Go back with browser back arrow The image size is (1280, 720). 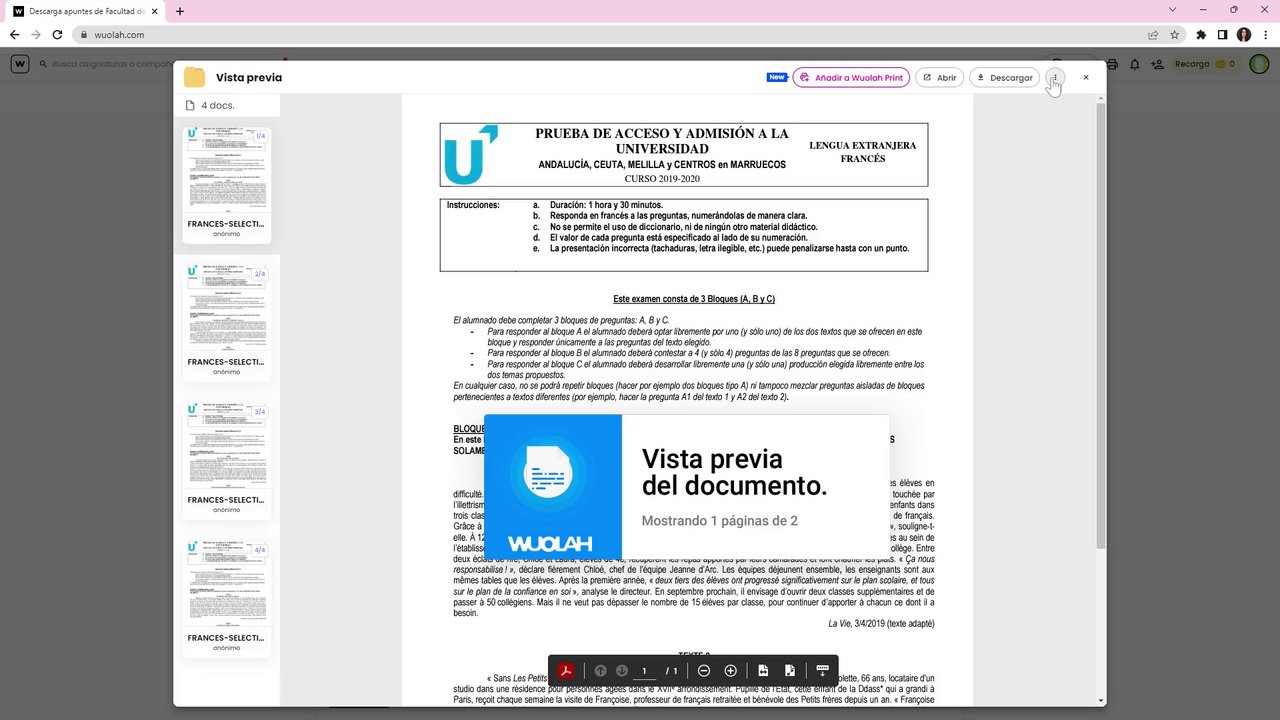tap(14, 34)
